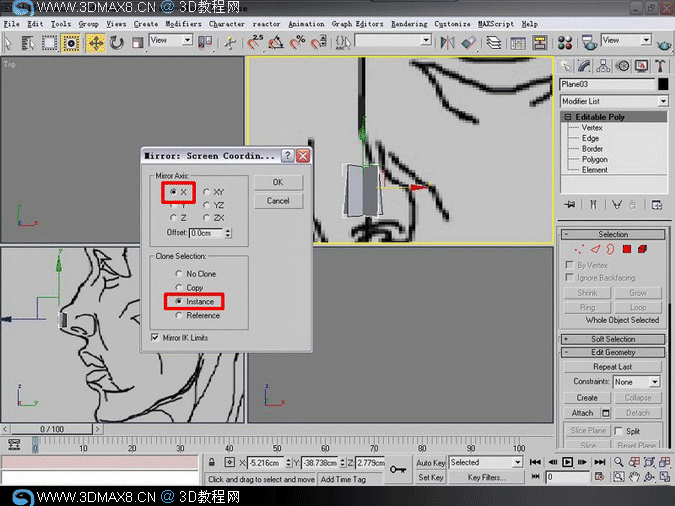Toggle window/crossing selection mode
This screenshot has height=506, width=675.
coord(71,43)
